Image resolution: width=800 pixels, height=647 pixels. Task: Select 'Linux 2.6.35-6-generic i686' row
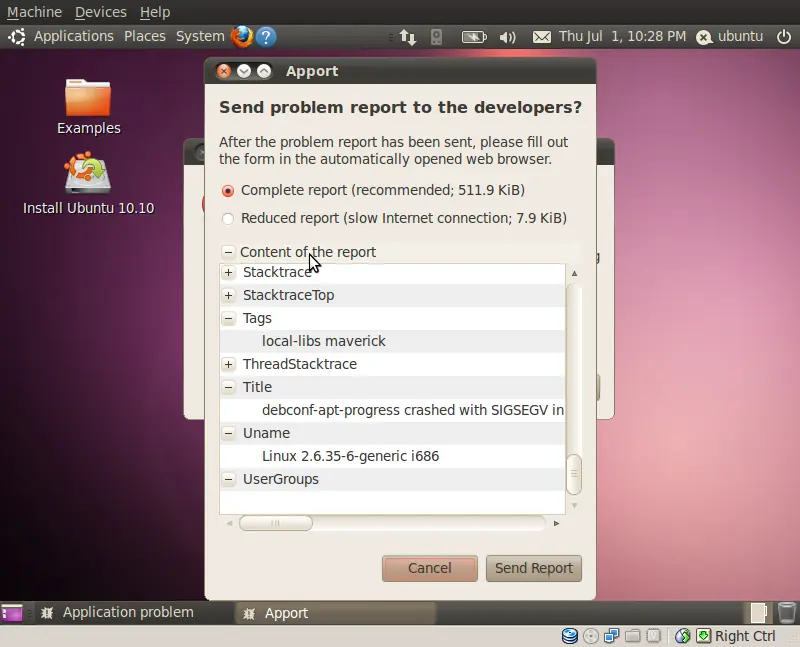point(392,456)
